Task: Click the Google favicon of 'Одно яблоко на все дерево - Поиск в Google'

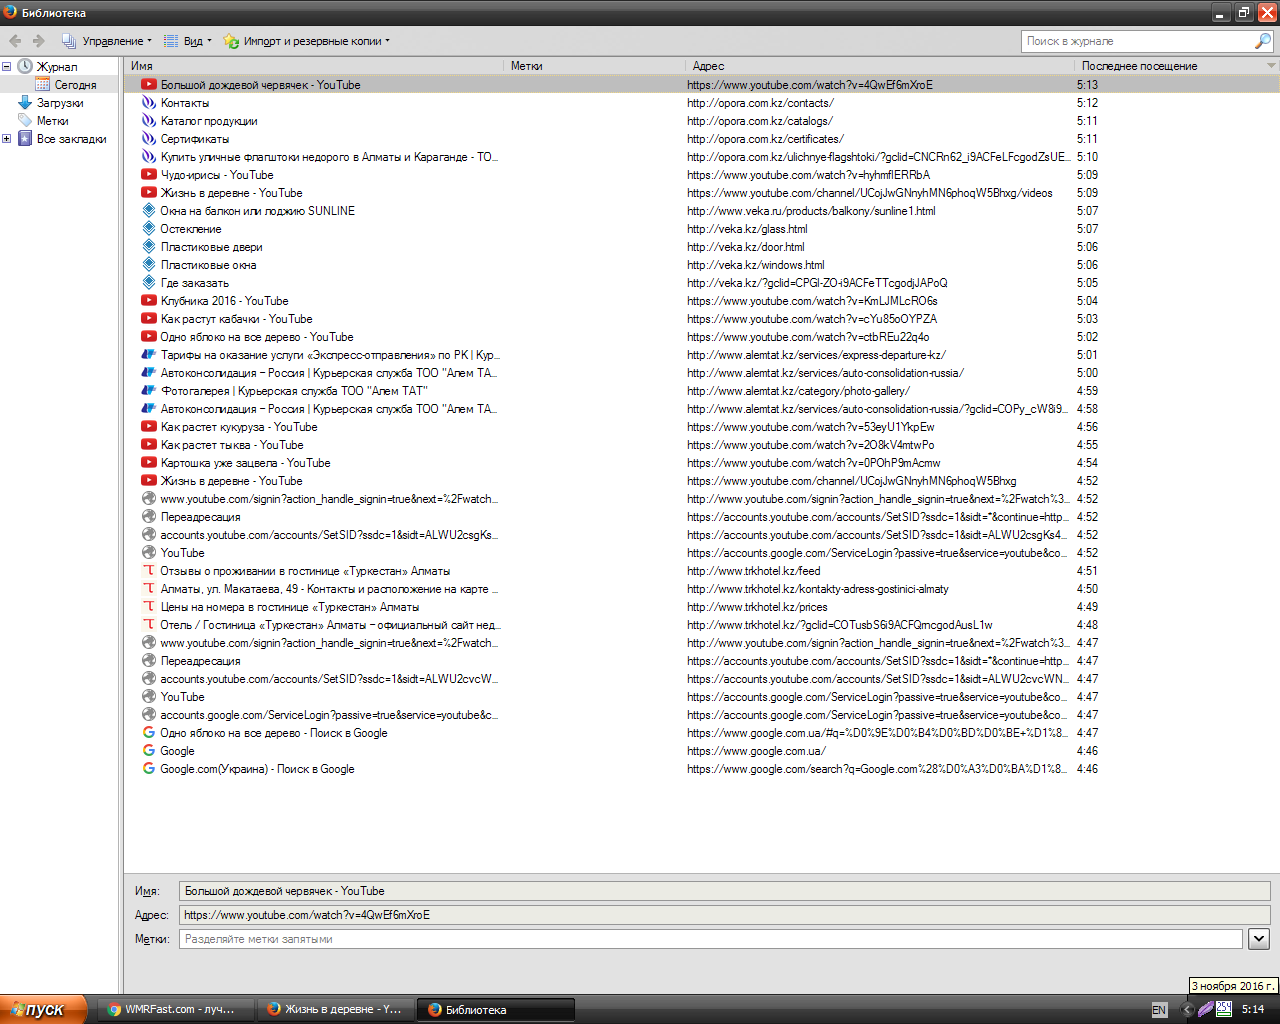Action: click(x=149, y=733)
